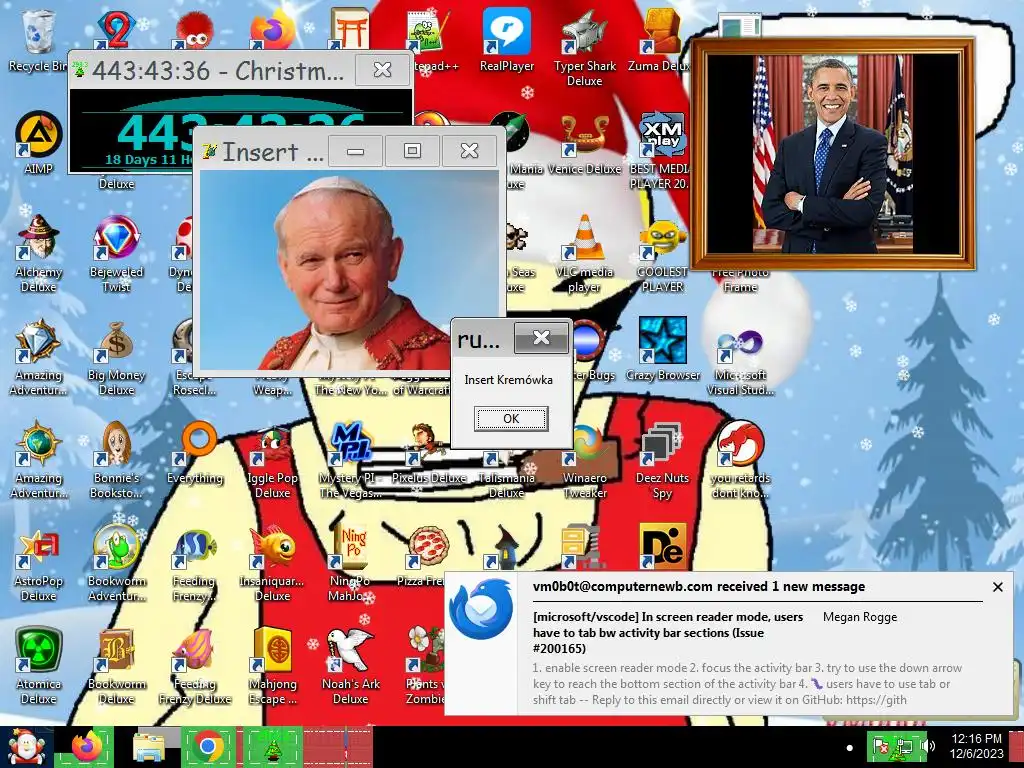
Task: Open Deez Nuts Spy shortcut
Action: tap(663, 460)
